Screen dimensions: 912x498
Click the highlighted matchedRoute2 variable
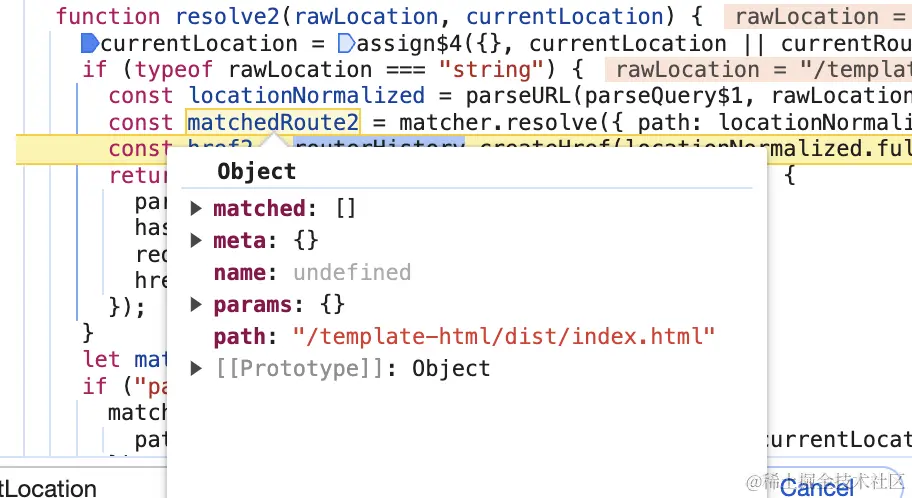pyautogui.click(x=273, y=122)
